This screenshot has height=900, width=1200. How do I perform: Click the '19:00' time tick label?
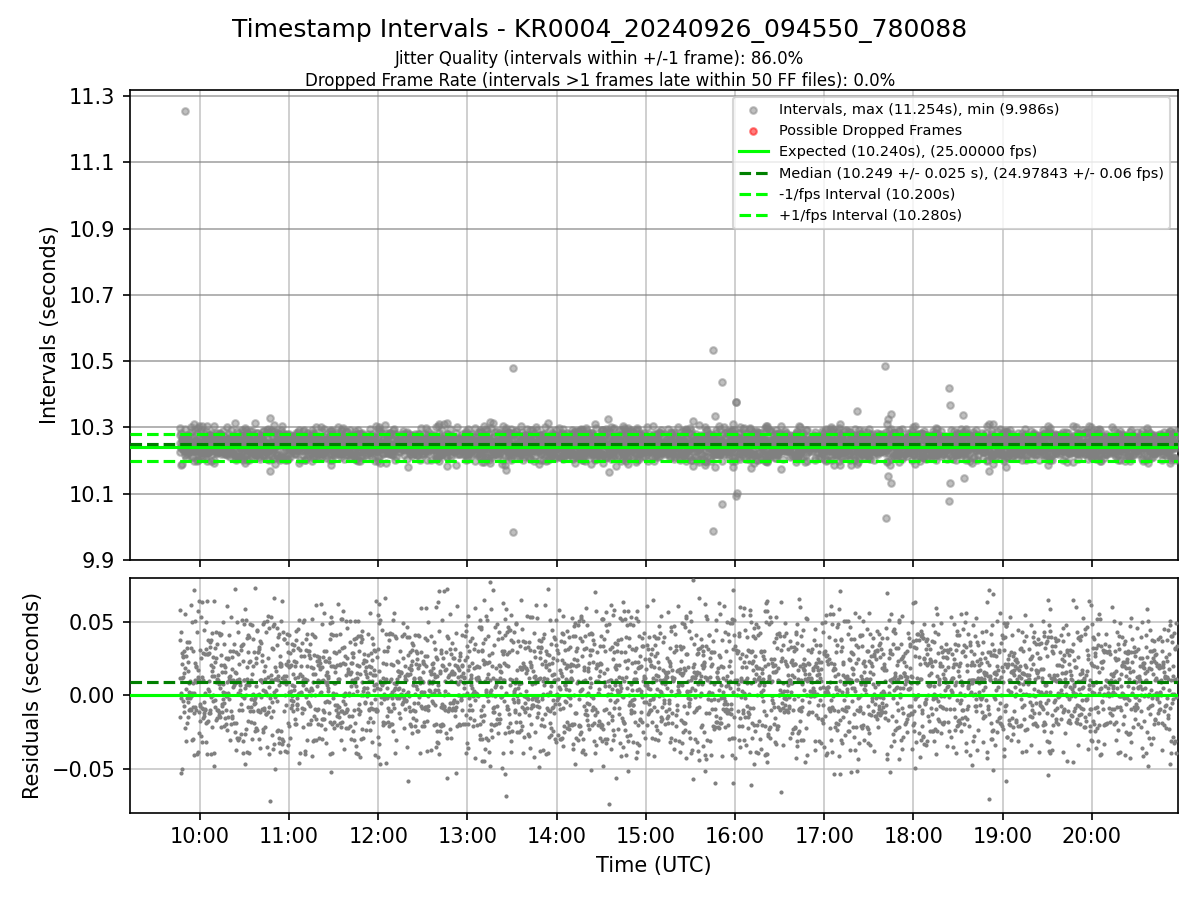(1002, 836)
